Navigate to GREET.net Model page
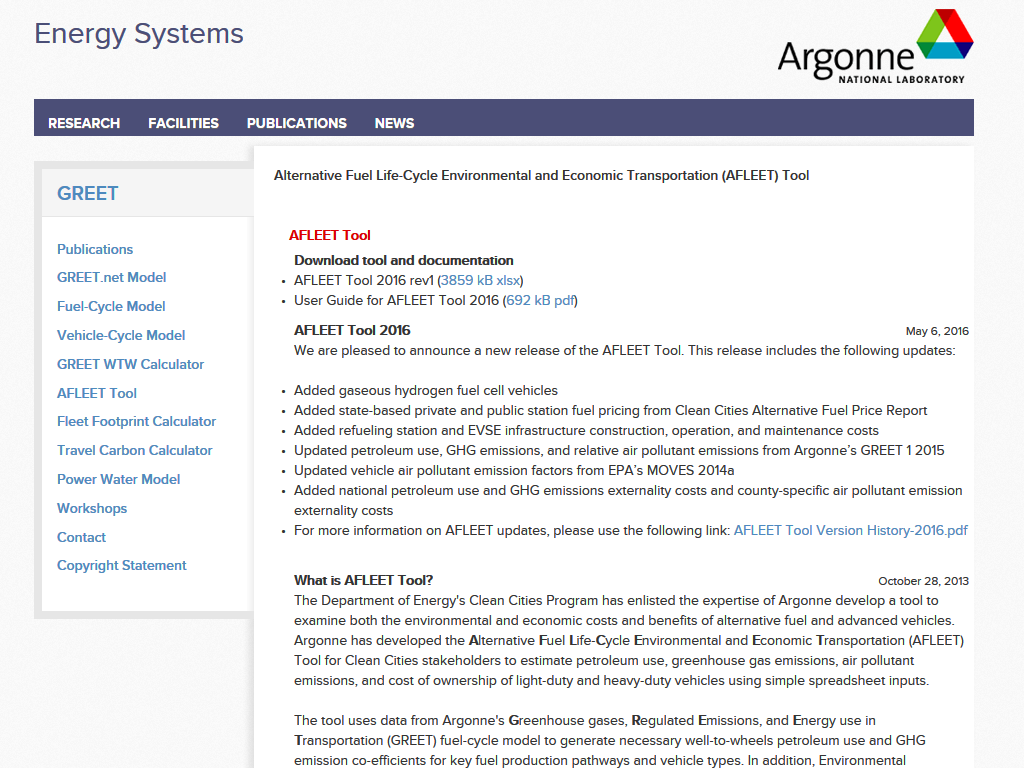The height and width of the screenshot is (768, 1024). coord(111,277)
